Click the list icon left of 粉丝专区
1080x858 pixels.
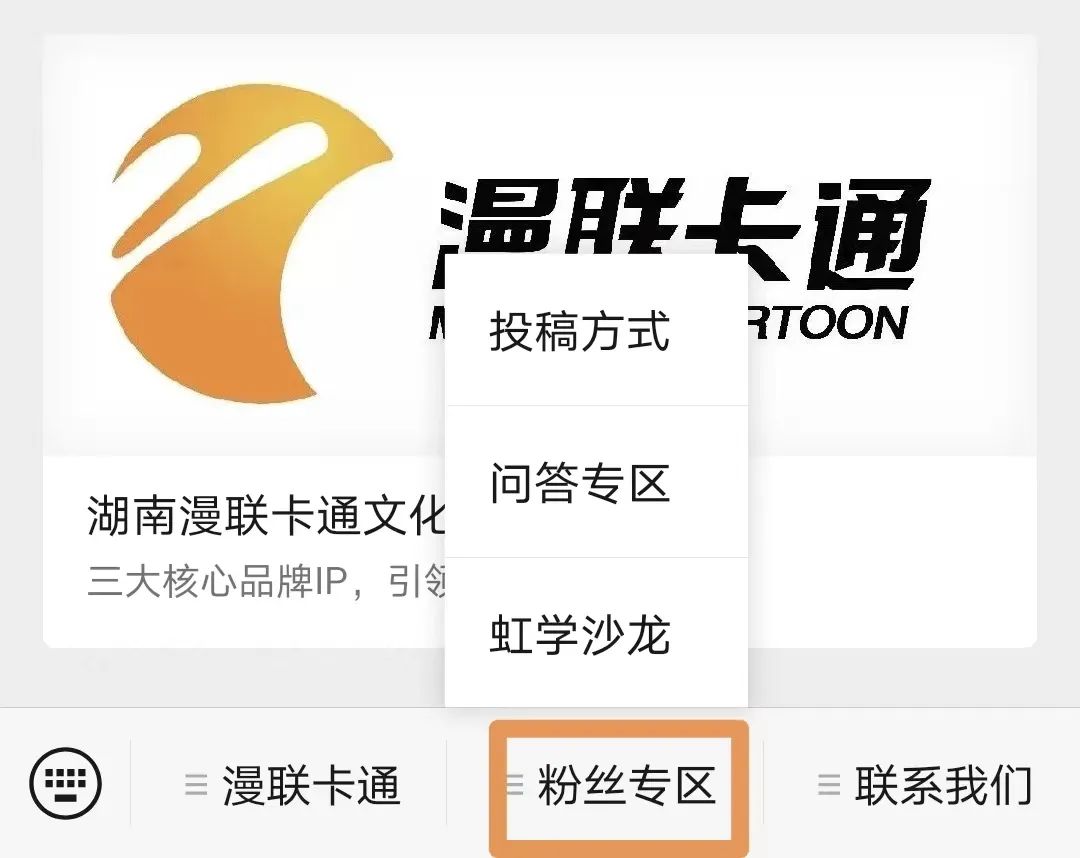pos(515,784)
